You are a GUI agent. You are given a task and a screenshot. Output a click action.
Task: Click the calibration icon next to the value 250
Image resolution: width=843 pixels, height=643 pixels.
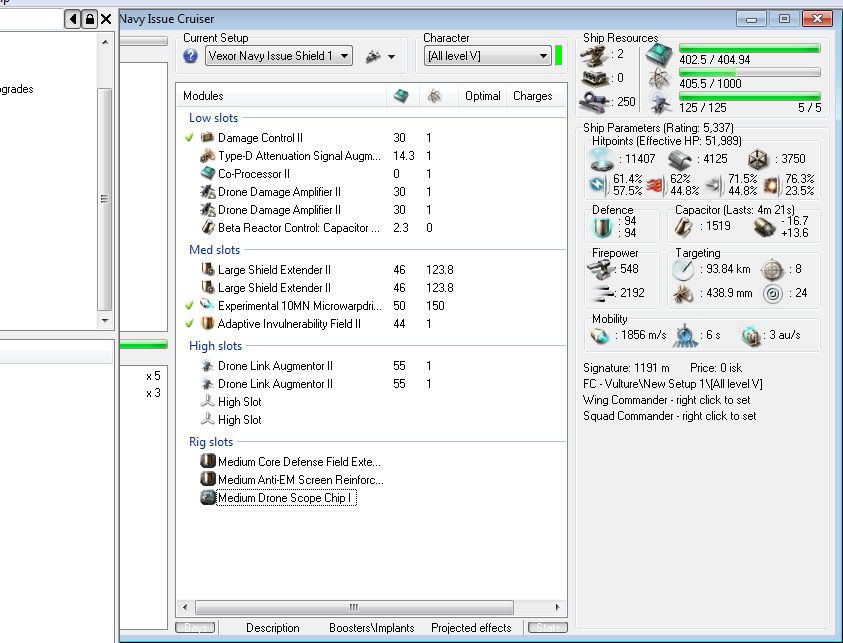tap(595, 102)
